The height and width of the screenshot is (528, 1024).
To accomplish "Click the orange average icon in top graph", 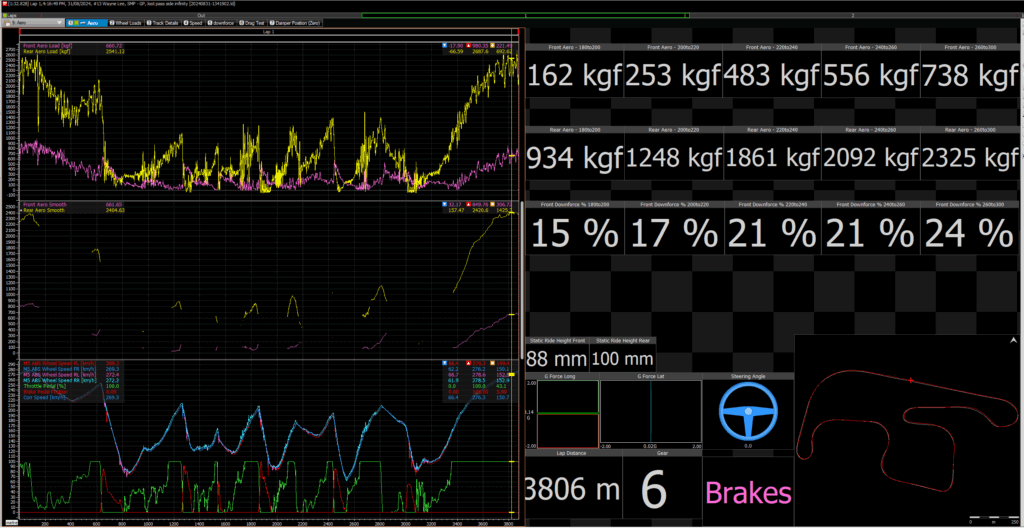I will click(492, 45).
